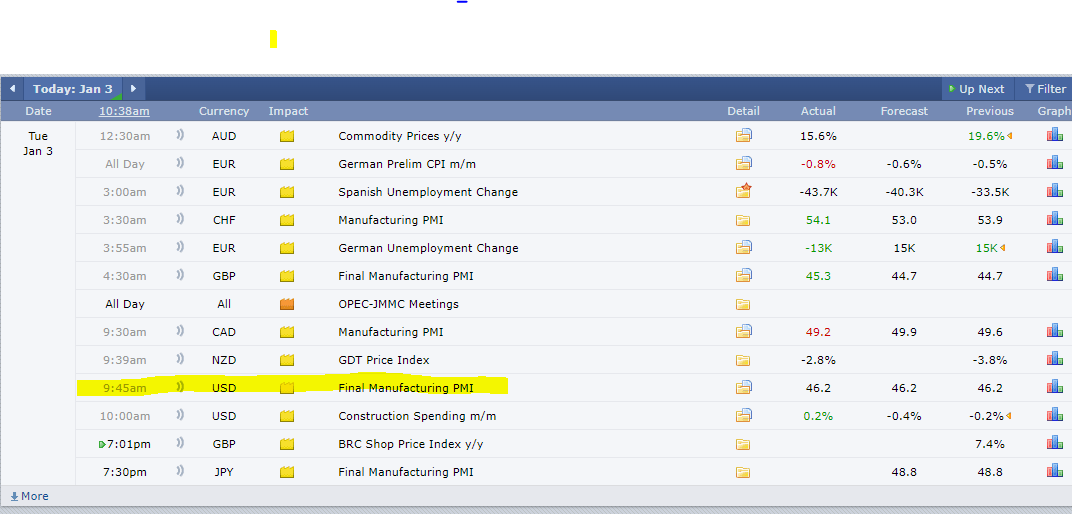Open graph for Construction Spending m/m
This screenshot has height=514, width=1072.
(x=1054, y=415)
